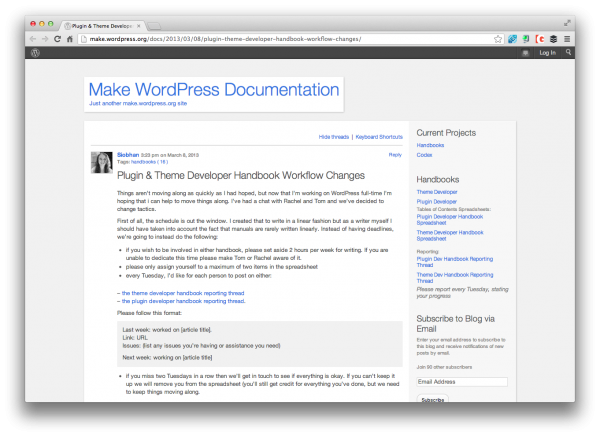Open the green Evernote-style extension icon

[526, 39]
